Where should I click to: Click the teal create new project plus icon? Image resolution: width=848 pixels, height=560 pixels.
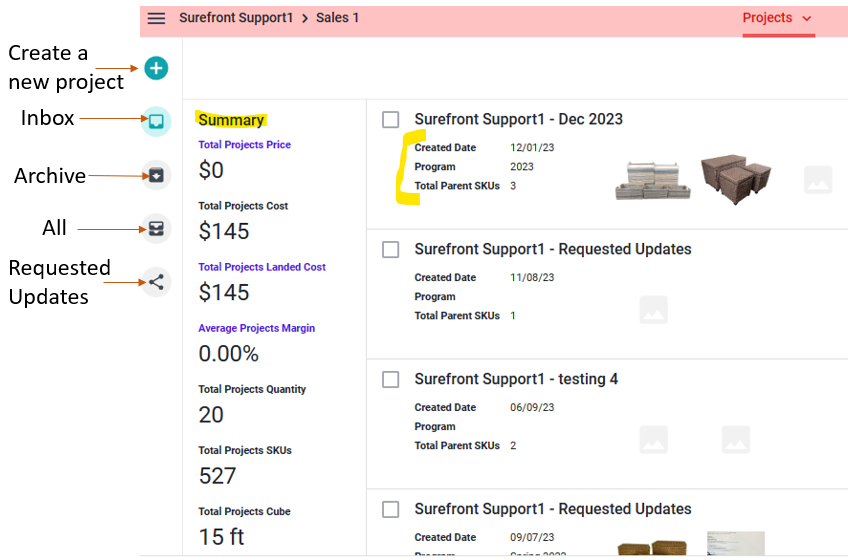coord(156,68)
